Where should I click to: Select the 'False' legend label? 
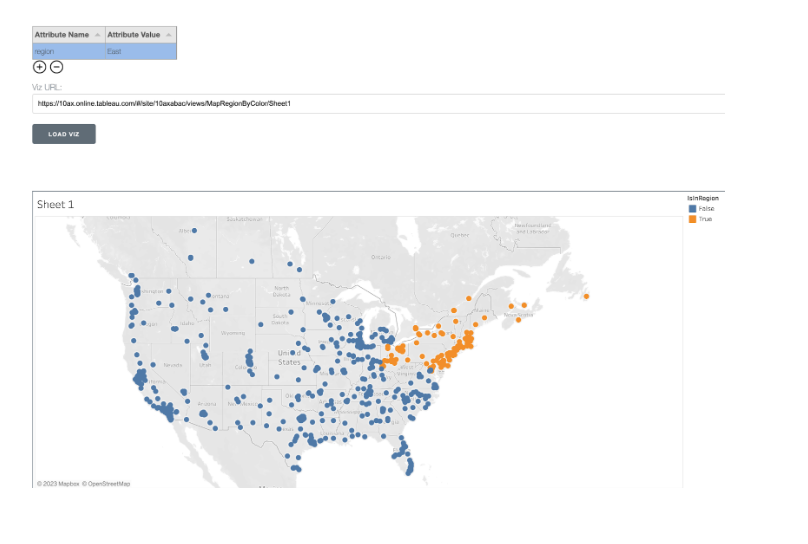click(706, 208)
